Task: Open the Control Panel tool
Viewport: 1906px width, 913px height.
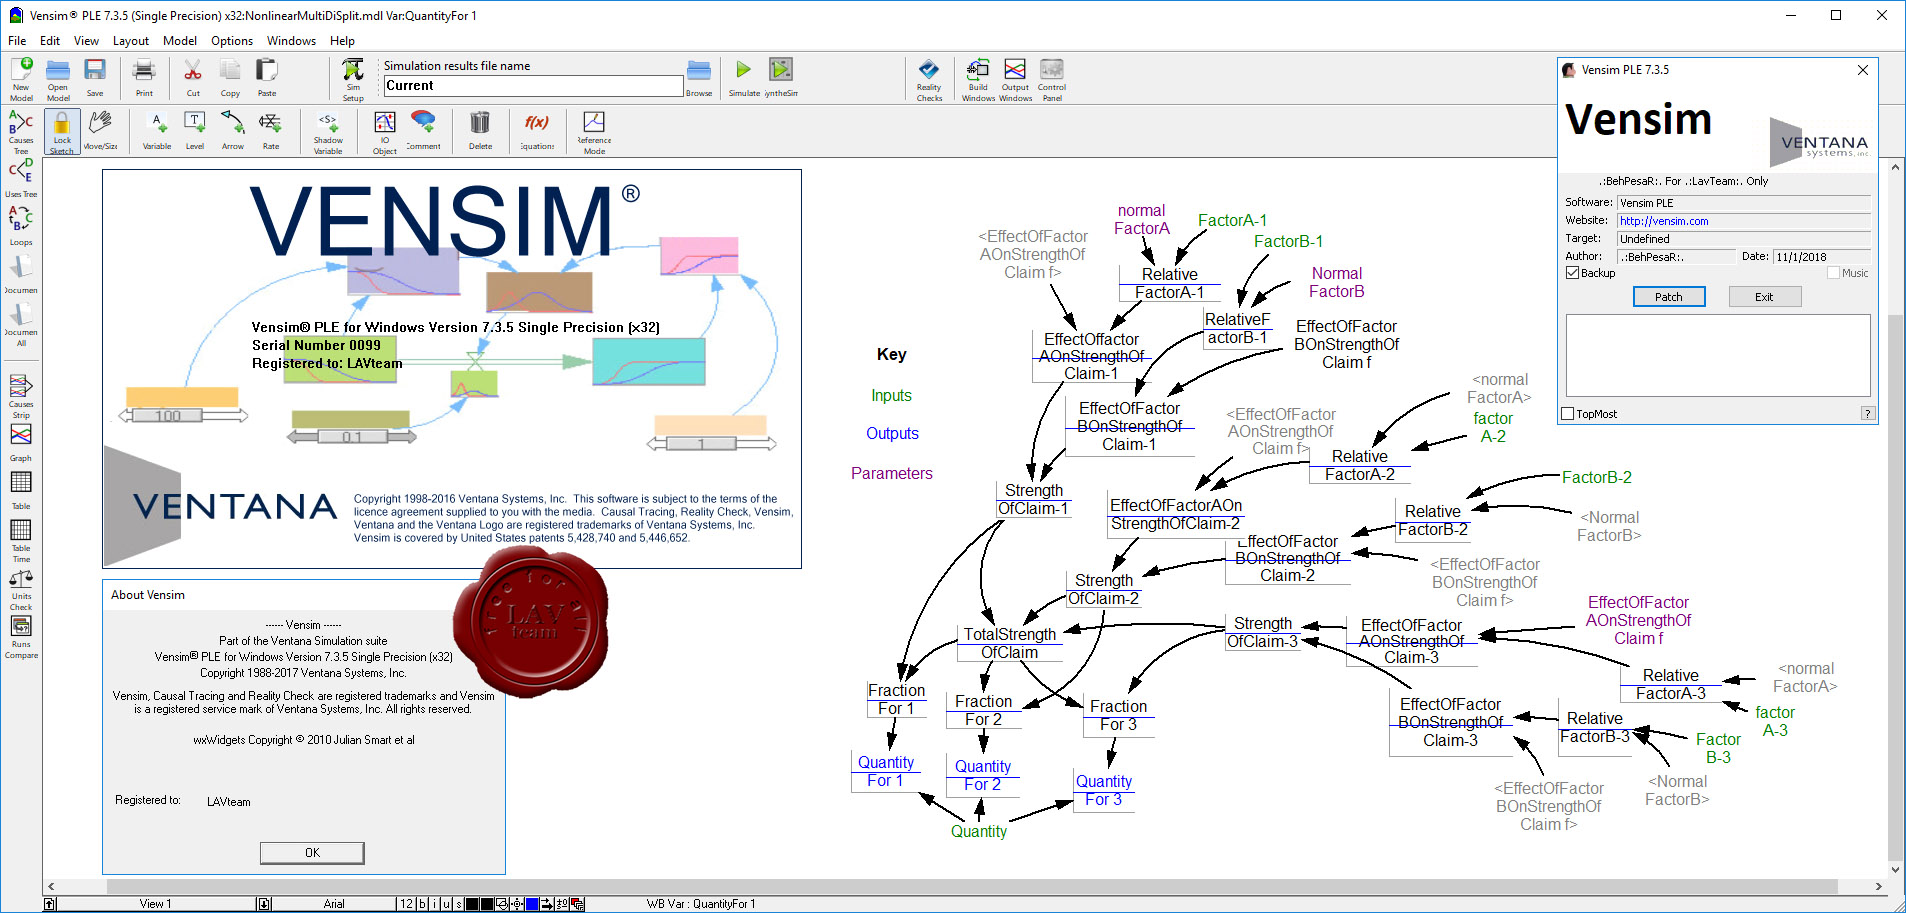Action: [x=1052, y=79]
